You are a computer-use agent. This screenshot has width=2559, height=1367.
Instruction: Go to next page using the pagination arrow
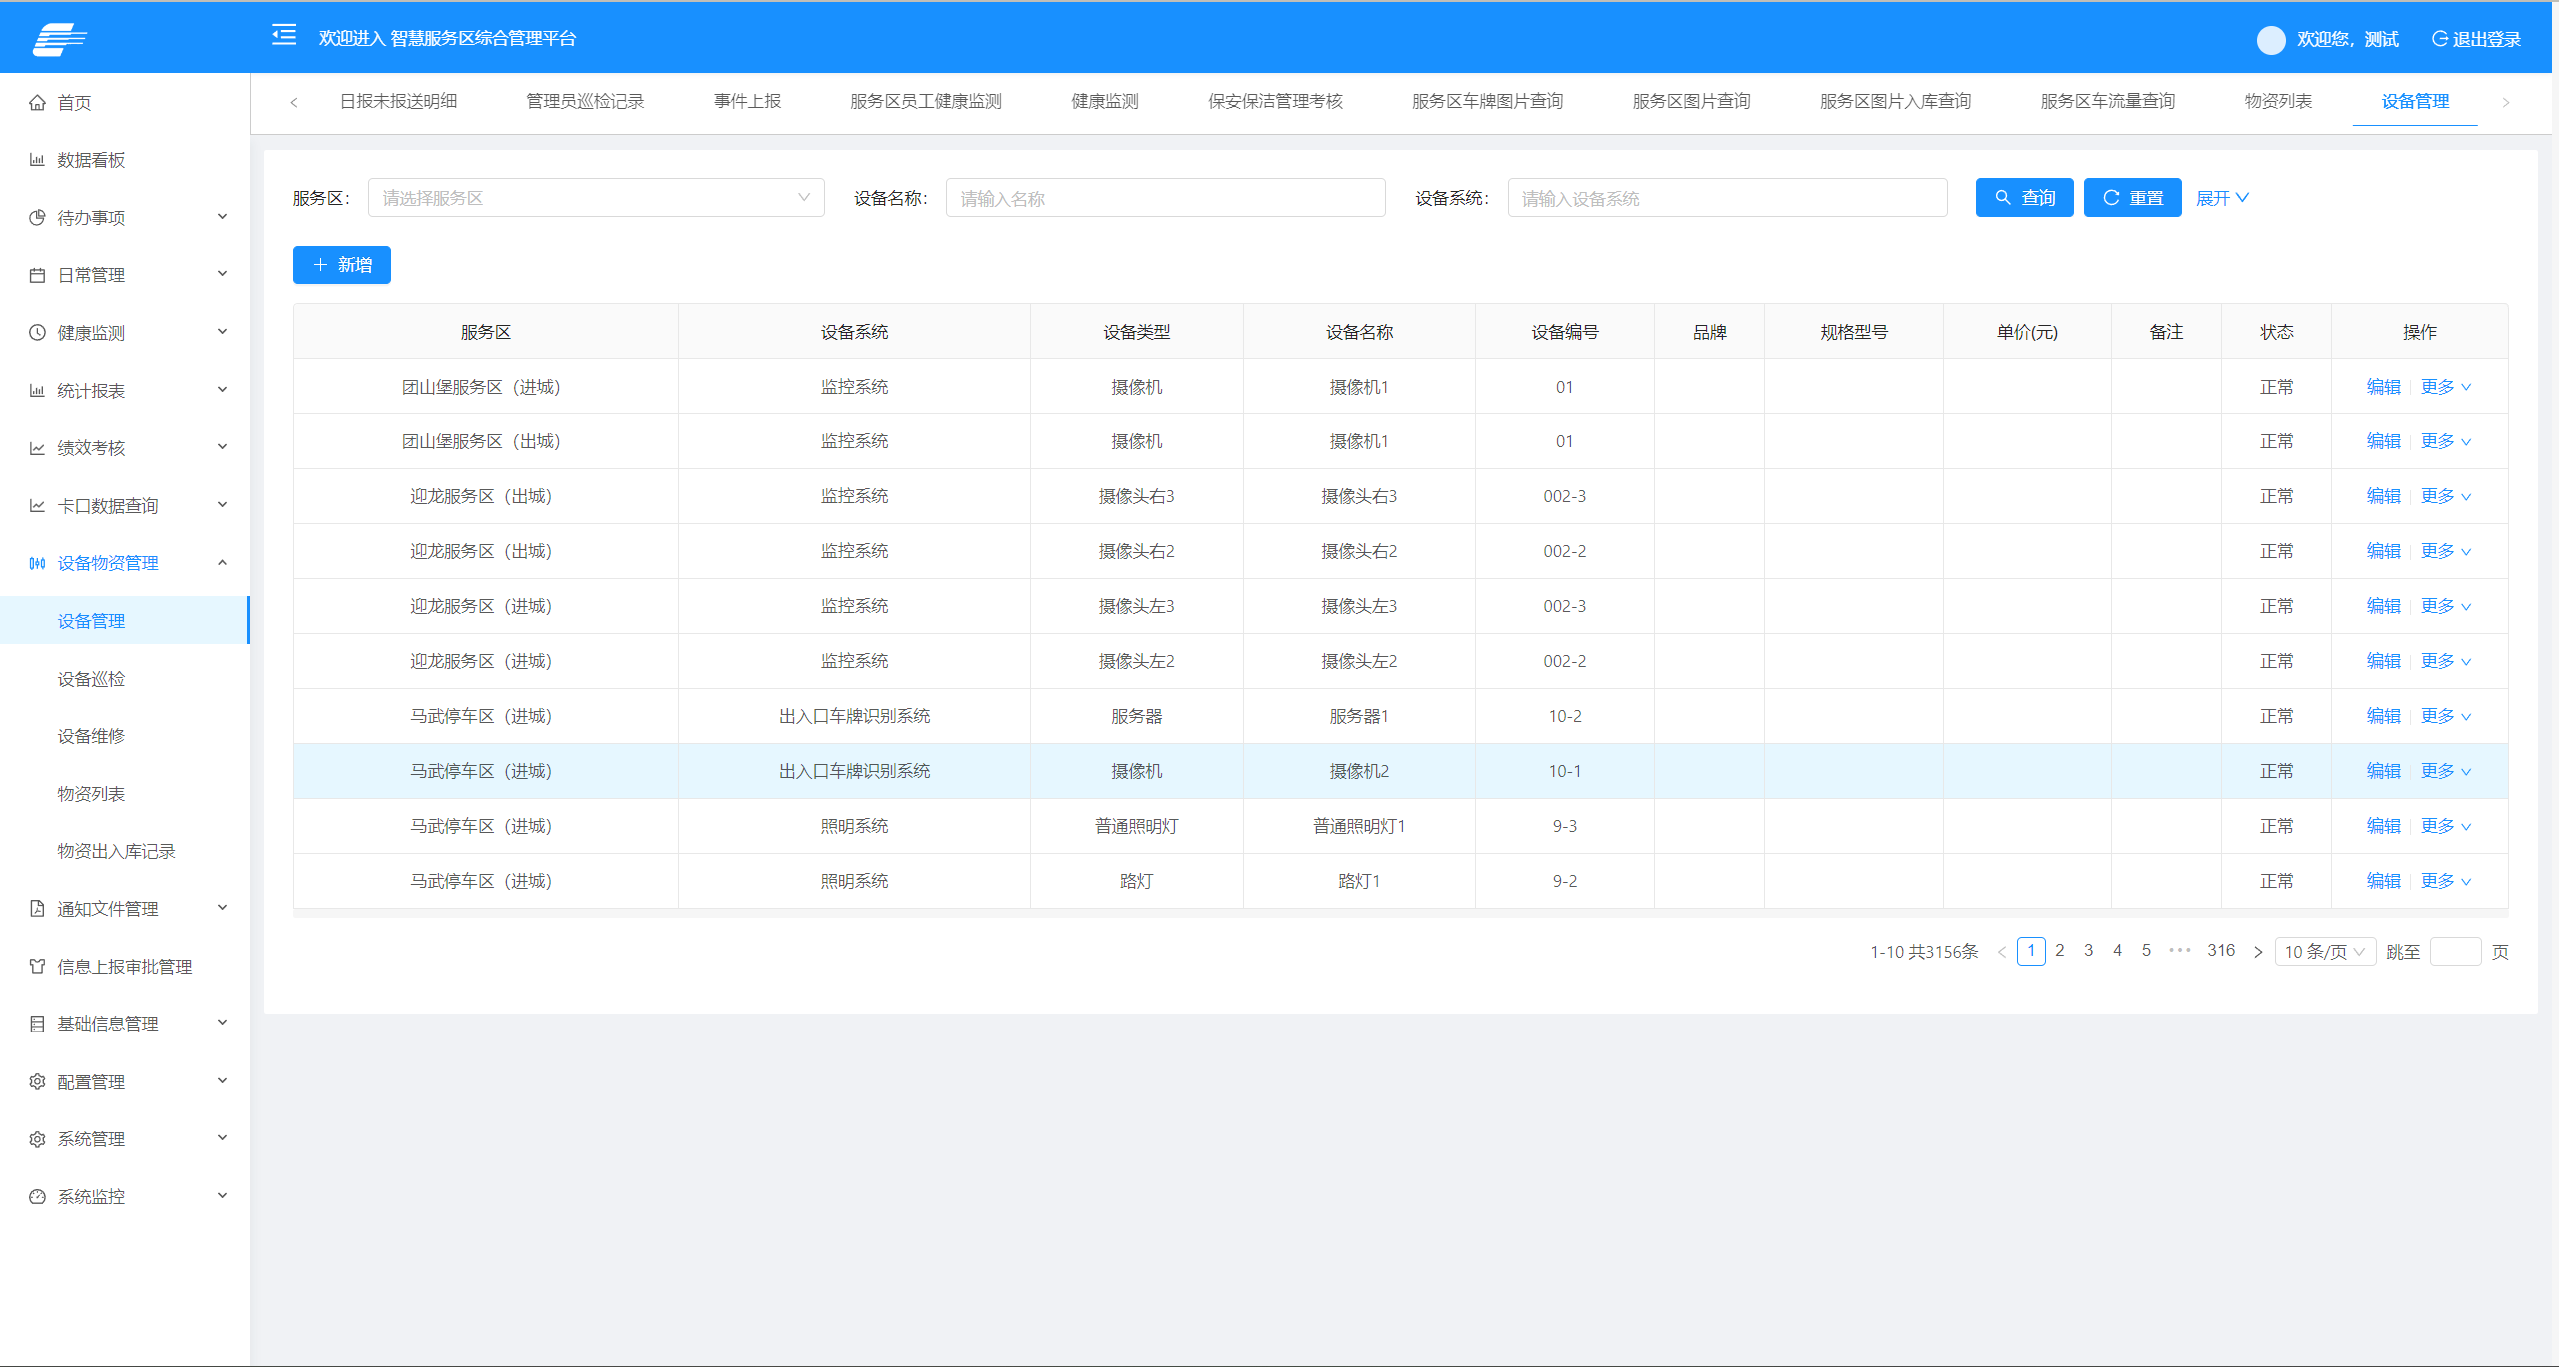[2258, 952]
